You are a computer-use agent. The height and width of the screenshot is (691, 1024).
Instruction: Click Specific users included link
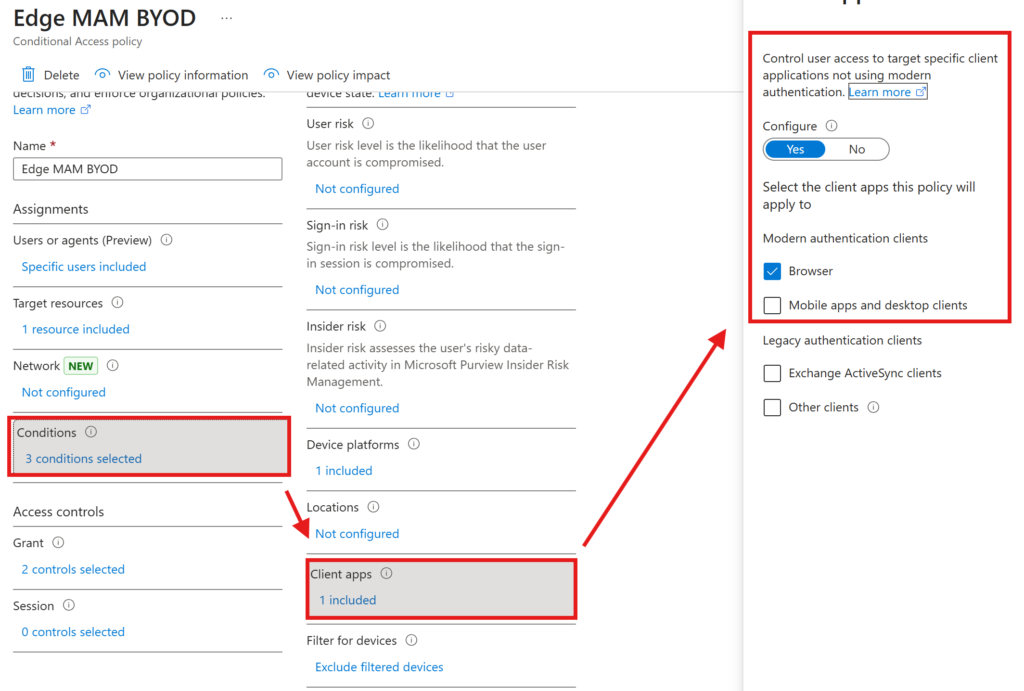[x=84, y=267]
